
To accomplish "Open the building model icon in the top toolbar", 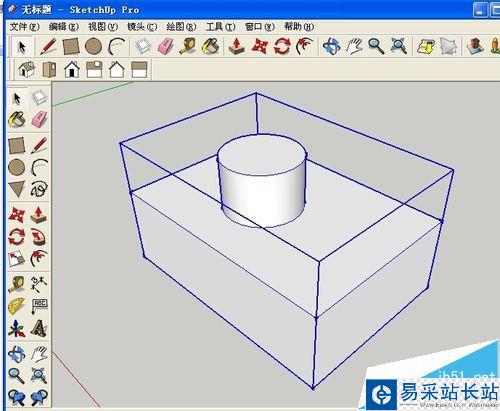I will point(475,46).
